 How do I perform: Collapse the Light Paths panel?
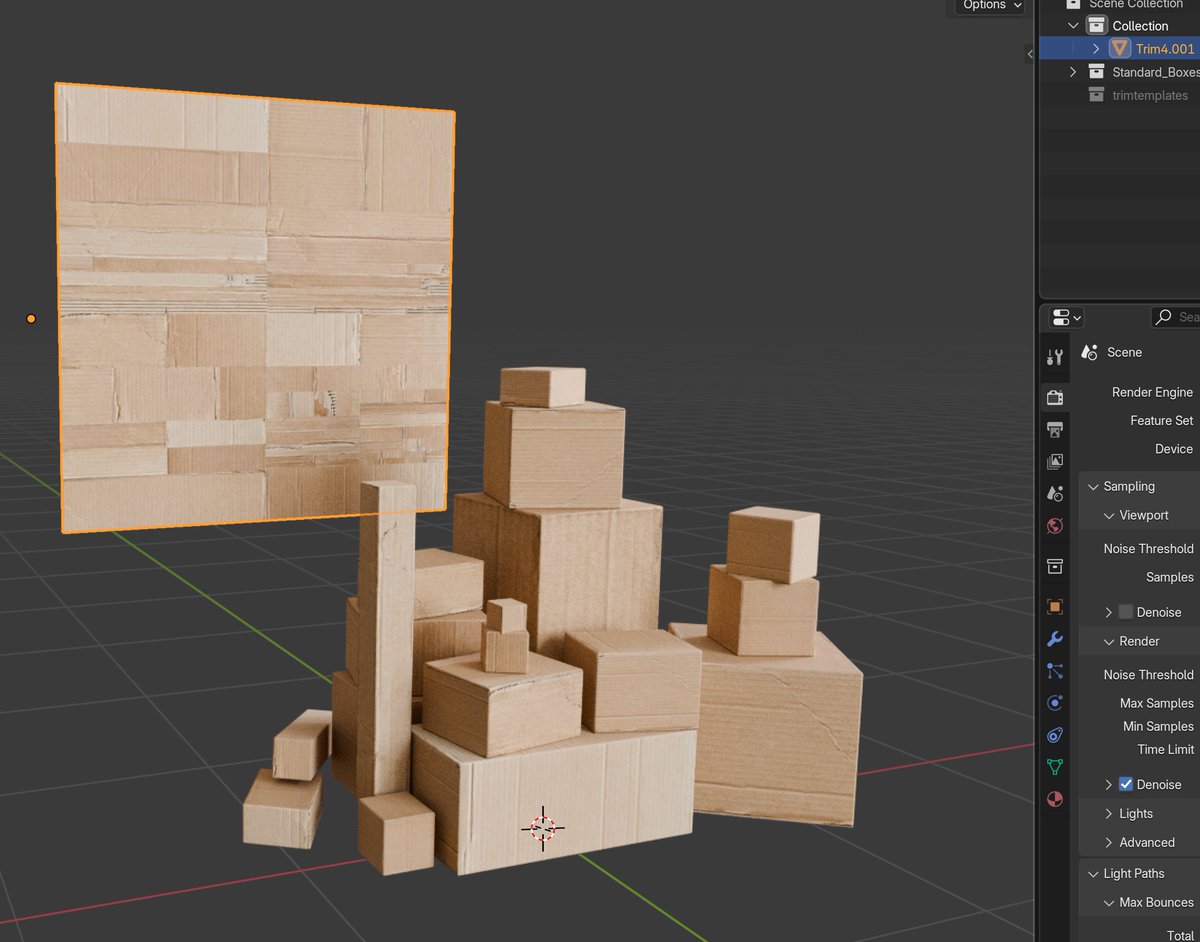click(1093, 874)
